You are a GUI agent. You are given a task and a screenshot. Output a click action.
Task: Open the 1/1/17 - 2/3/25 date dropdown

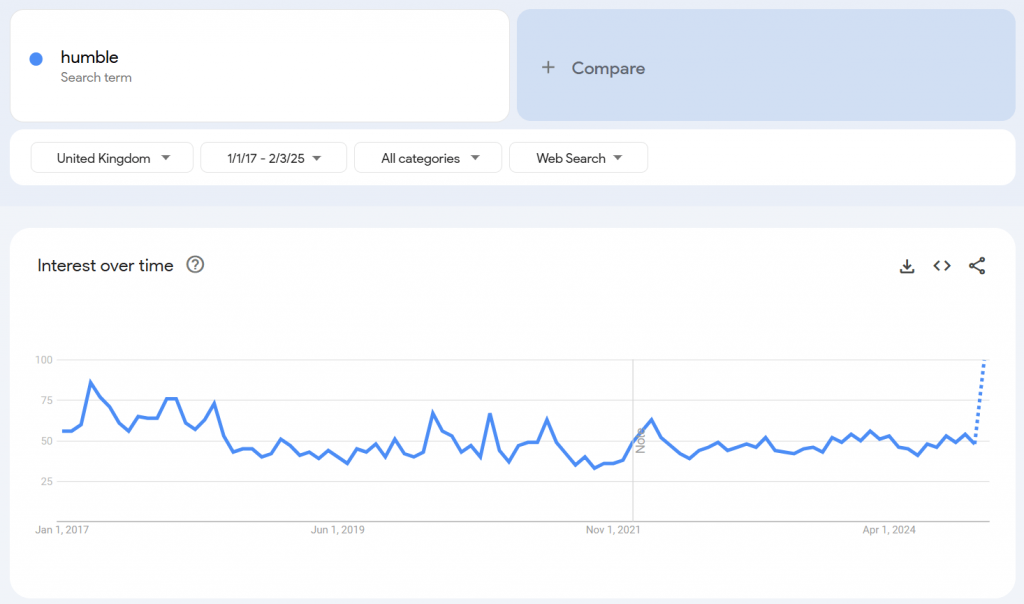point(270,157)
